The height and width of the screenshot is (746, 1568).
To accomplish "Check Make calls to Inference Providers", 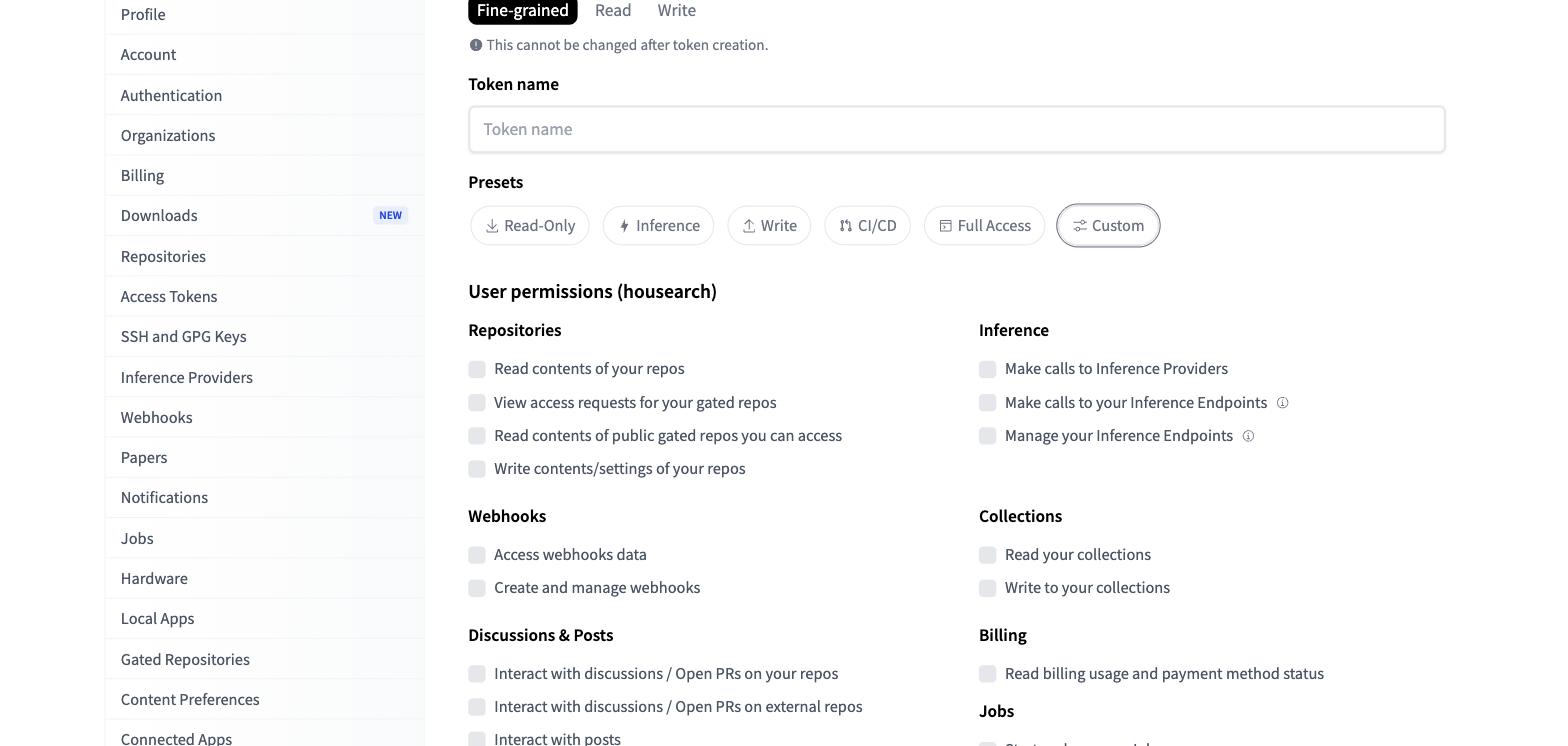I will [988, 370].
